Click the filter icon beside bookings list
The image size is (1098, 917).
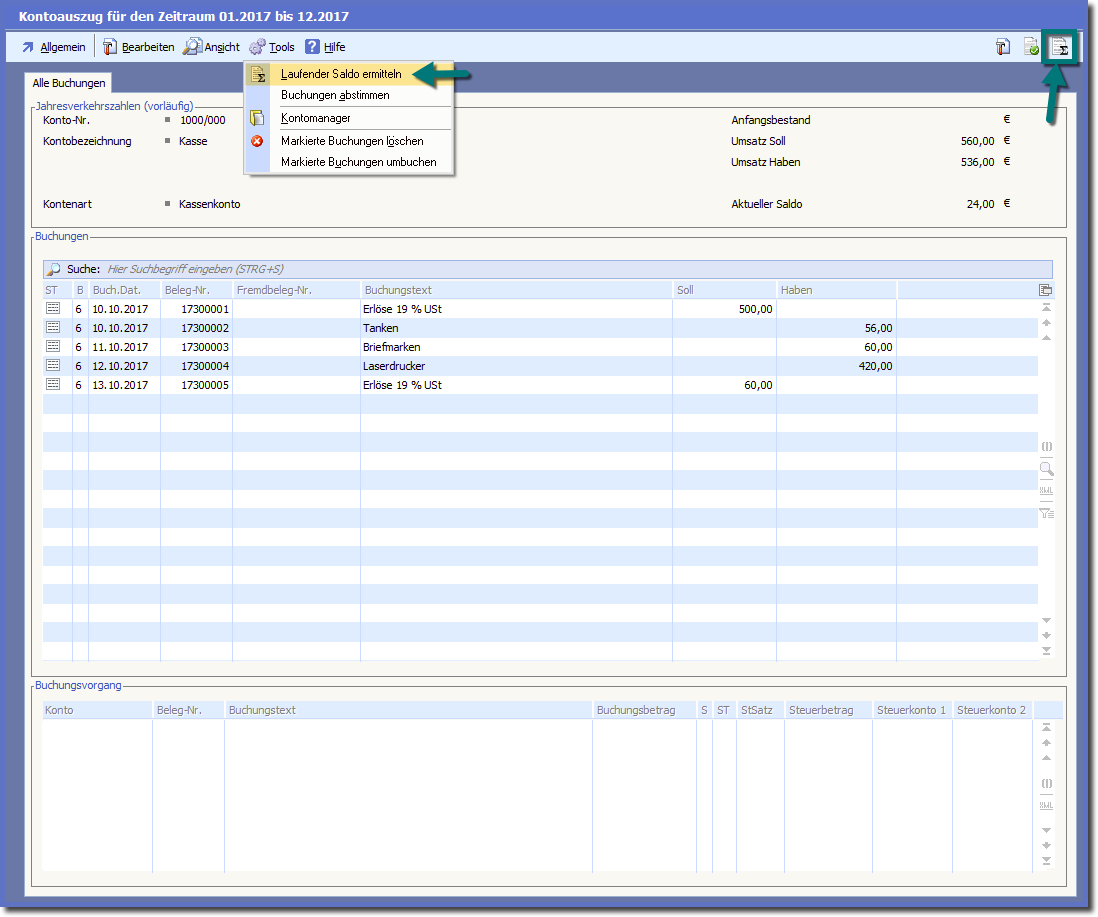click(x=1046, y=514)
